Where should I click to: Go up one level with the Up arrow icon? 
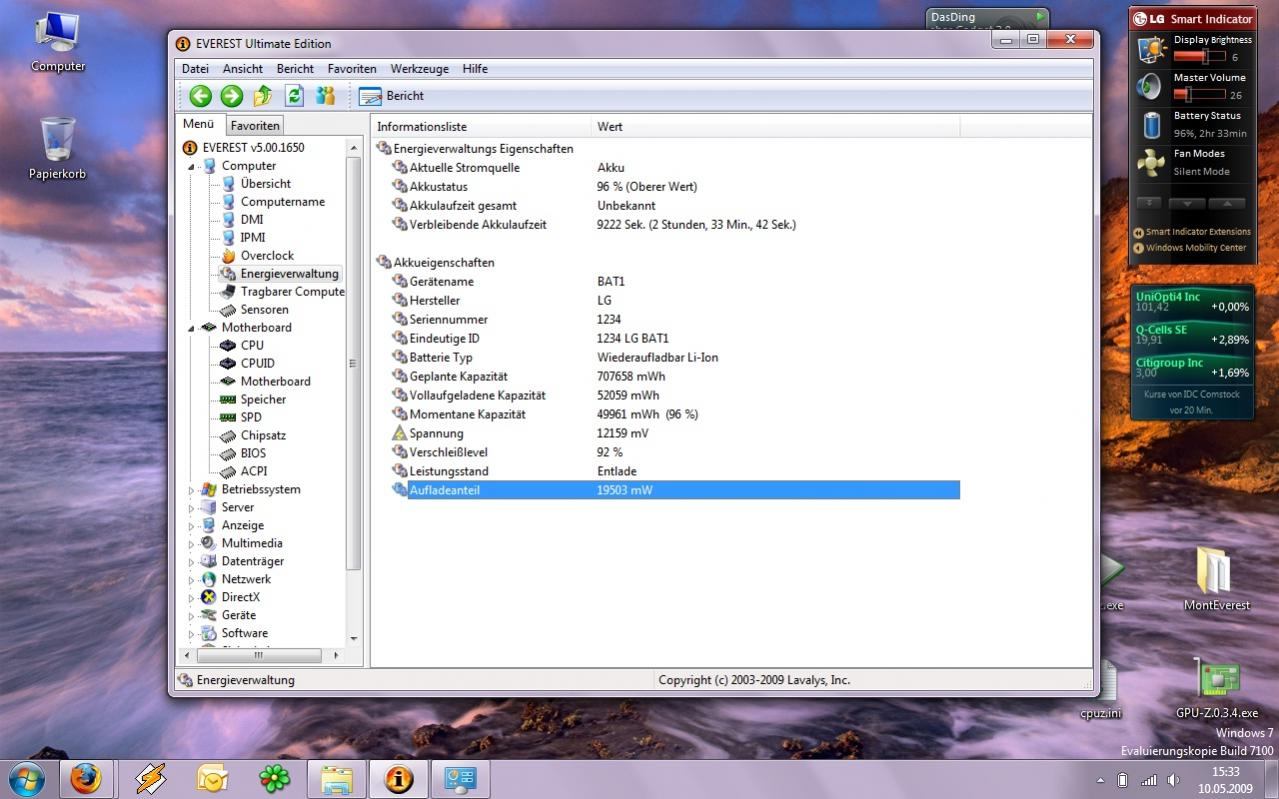click(x=263, y=96)
